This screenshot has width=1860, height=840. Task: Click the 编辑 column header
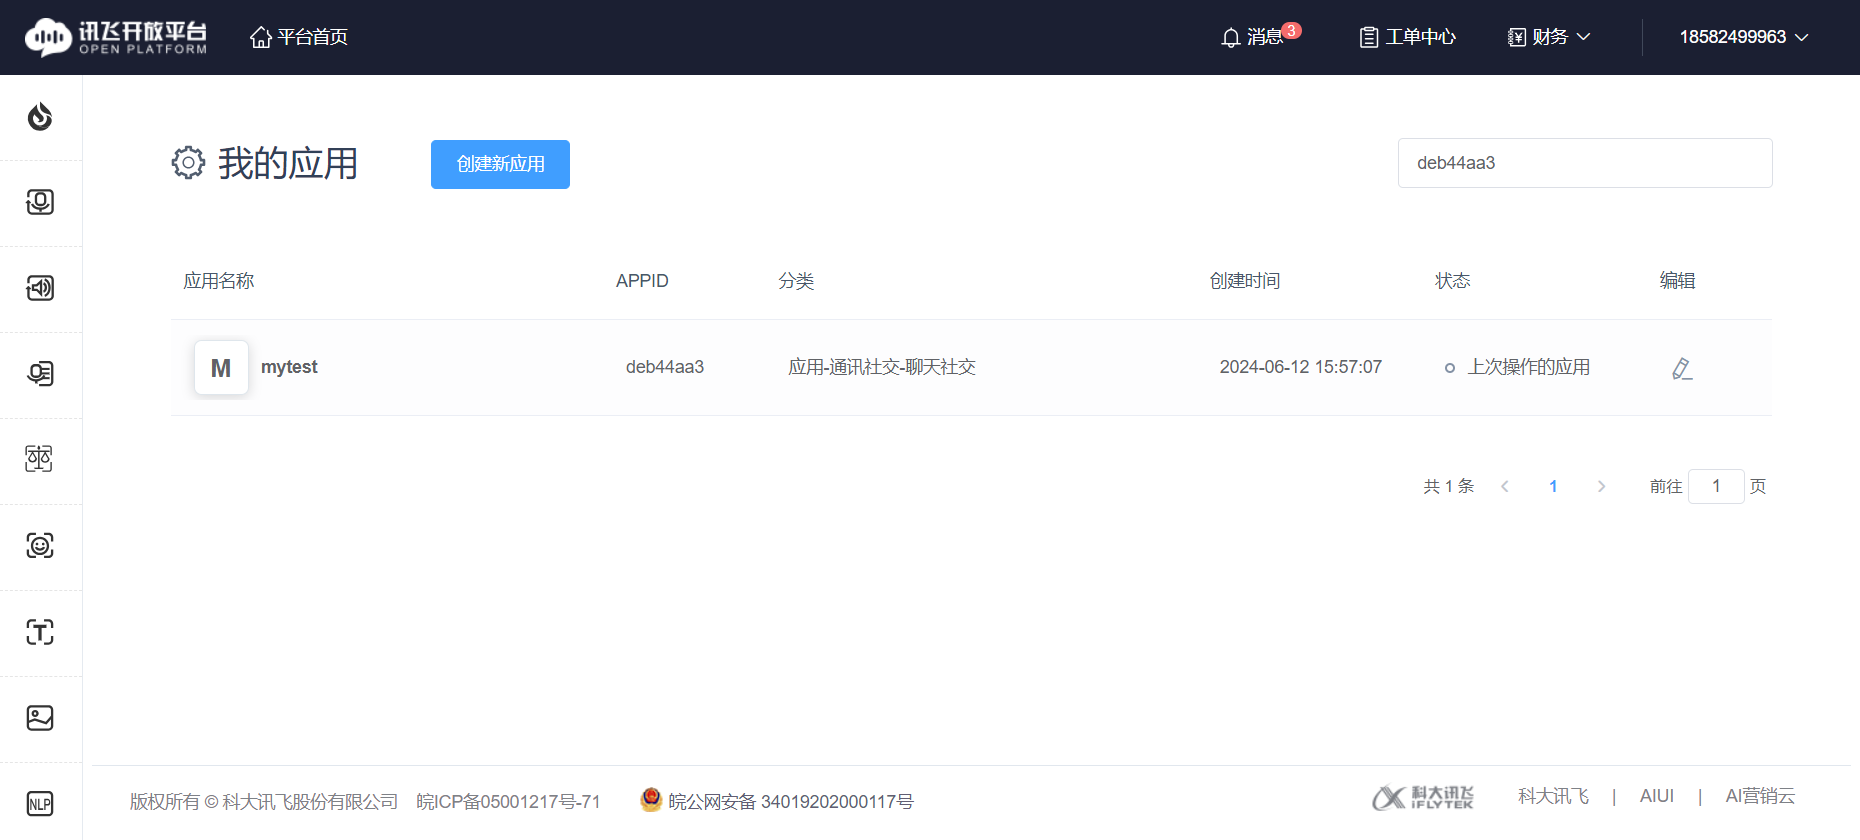pyautogui.click(x=1678, y=281)
